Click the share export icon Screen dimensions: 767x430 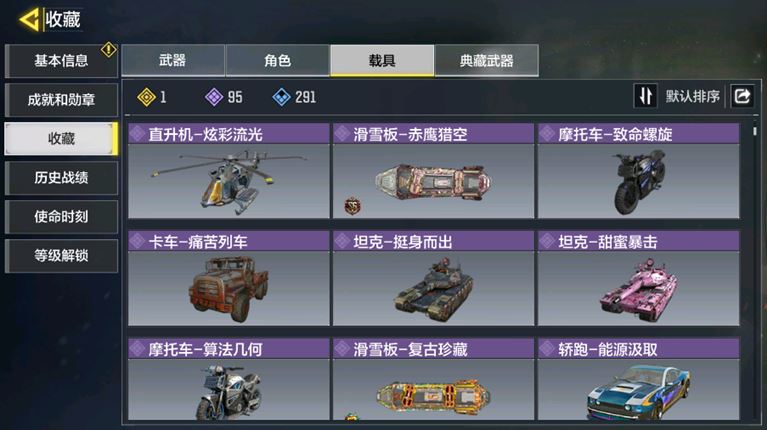point(742,96)
